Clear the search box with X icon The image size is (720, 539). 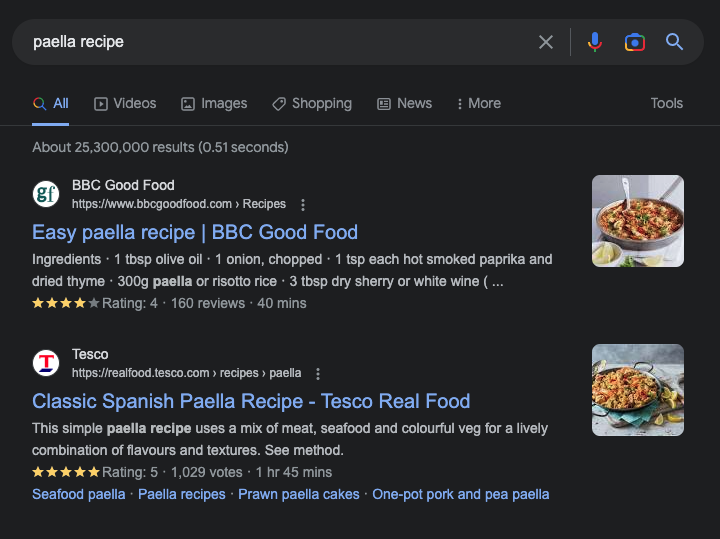pyautogui.click(x=546, y=42)
